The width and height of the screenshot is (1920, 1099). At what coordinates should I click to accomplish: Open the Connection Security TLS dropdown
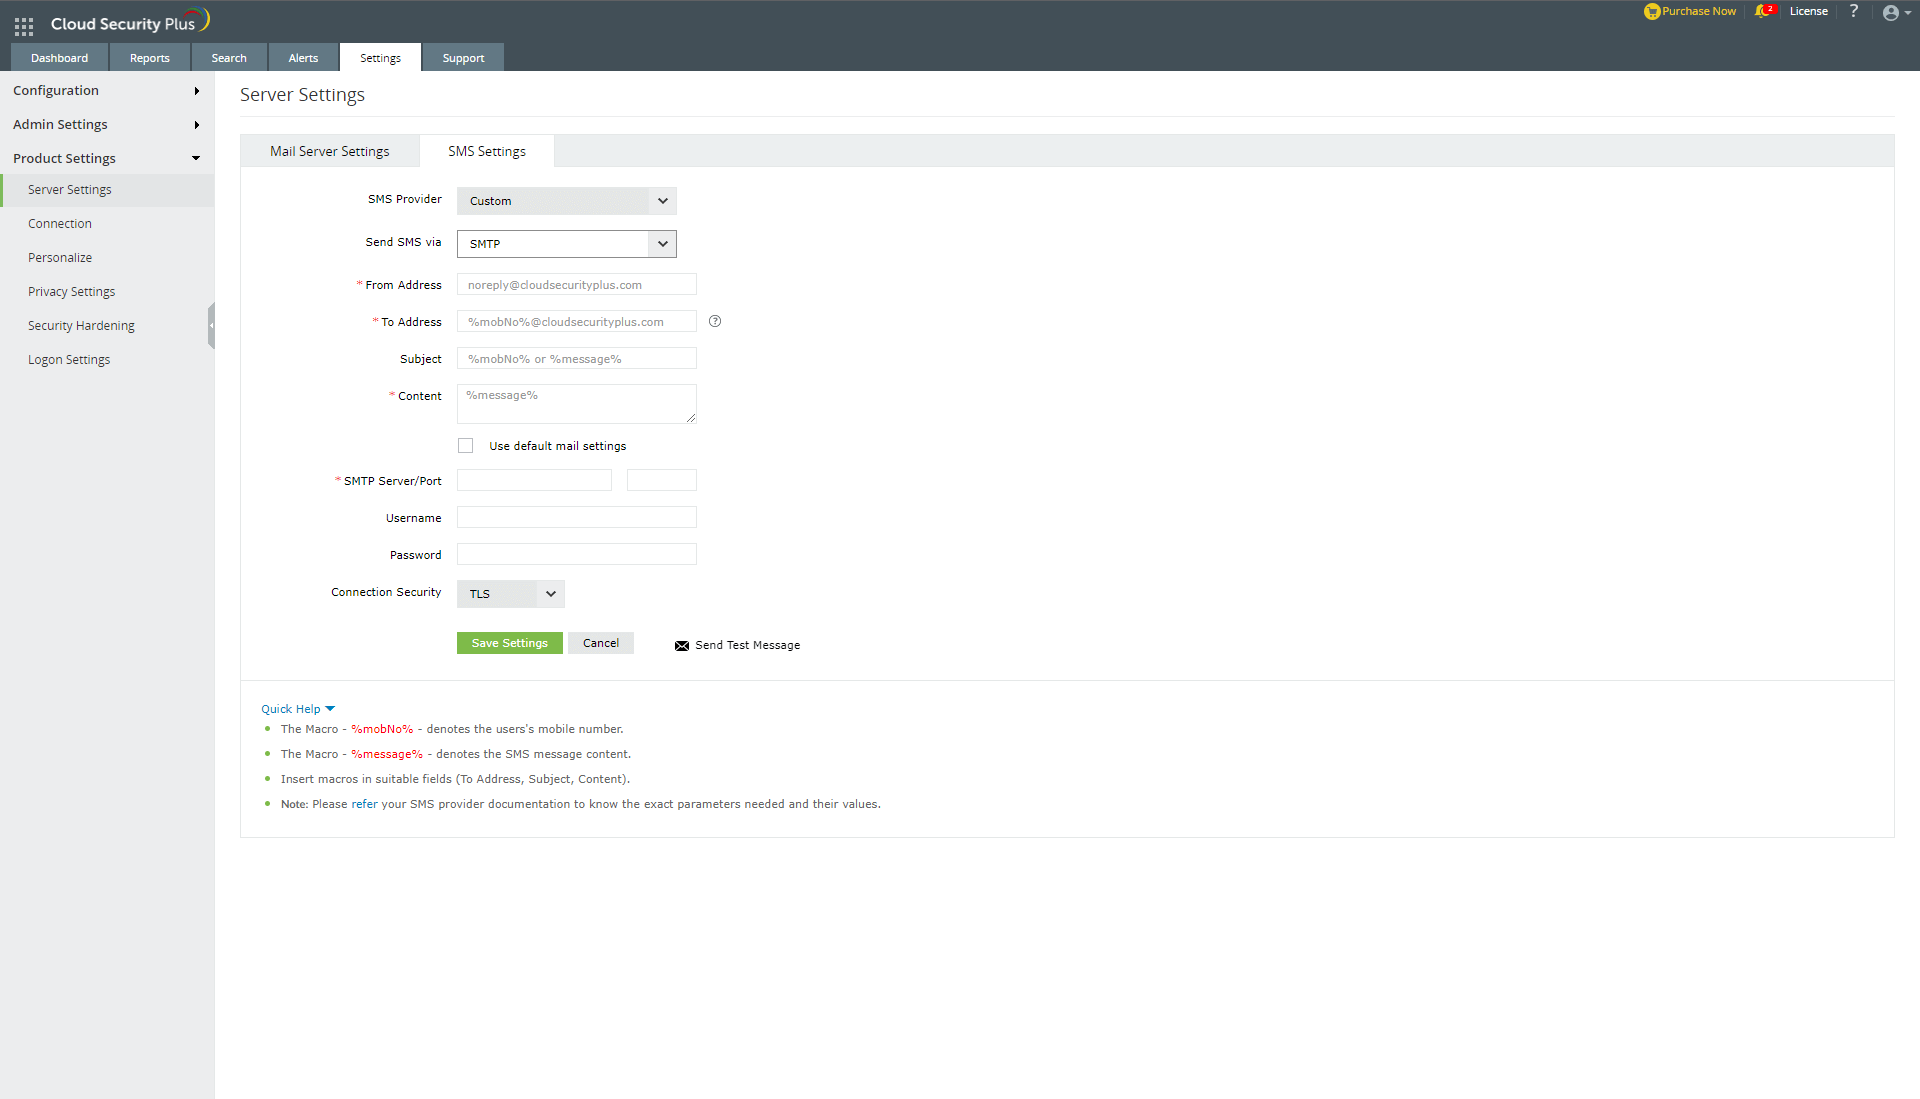510,594
